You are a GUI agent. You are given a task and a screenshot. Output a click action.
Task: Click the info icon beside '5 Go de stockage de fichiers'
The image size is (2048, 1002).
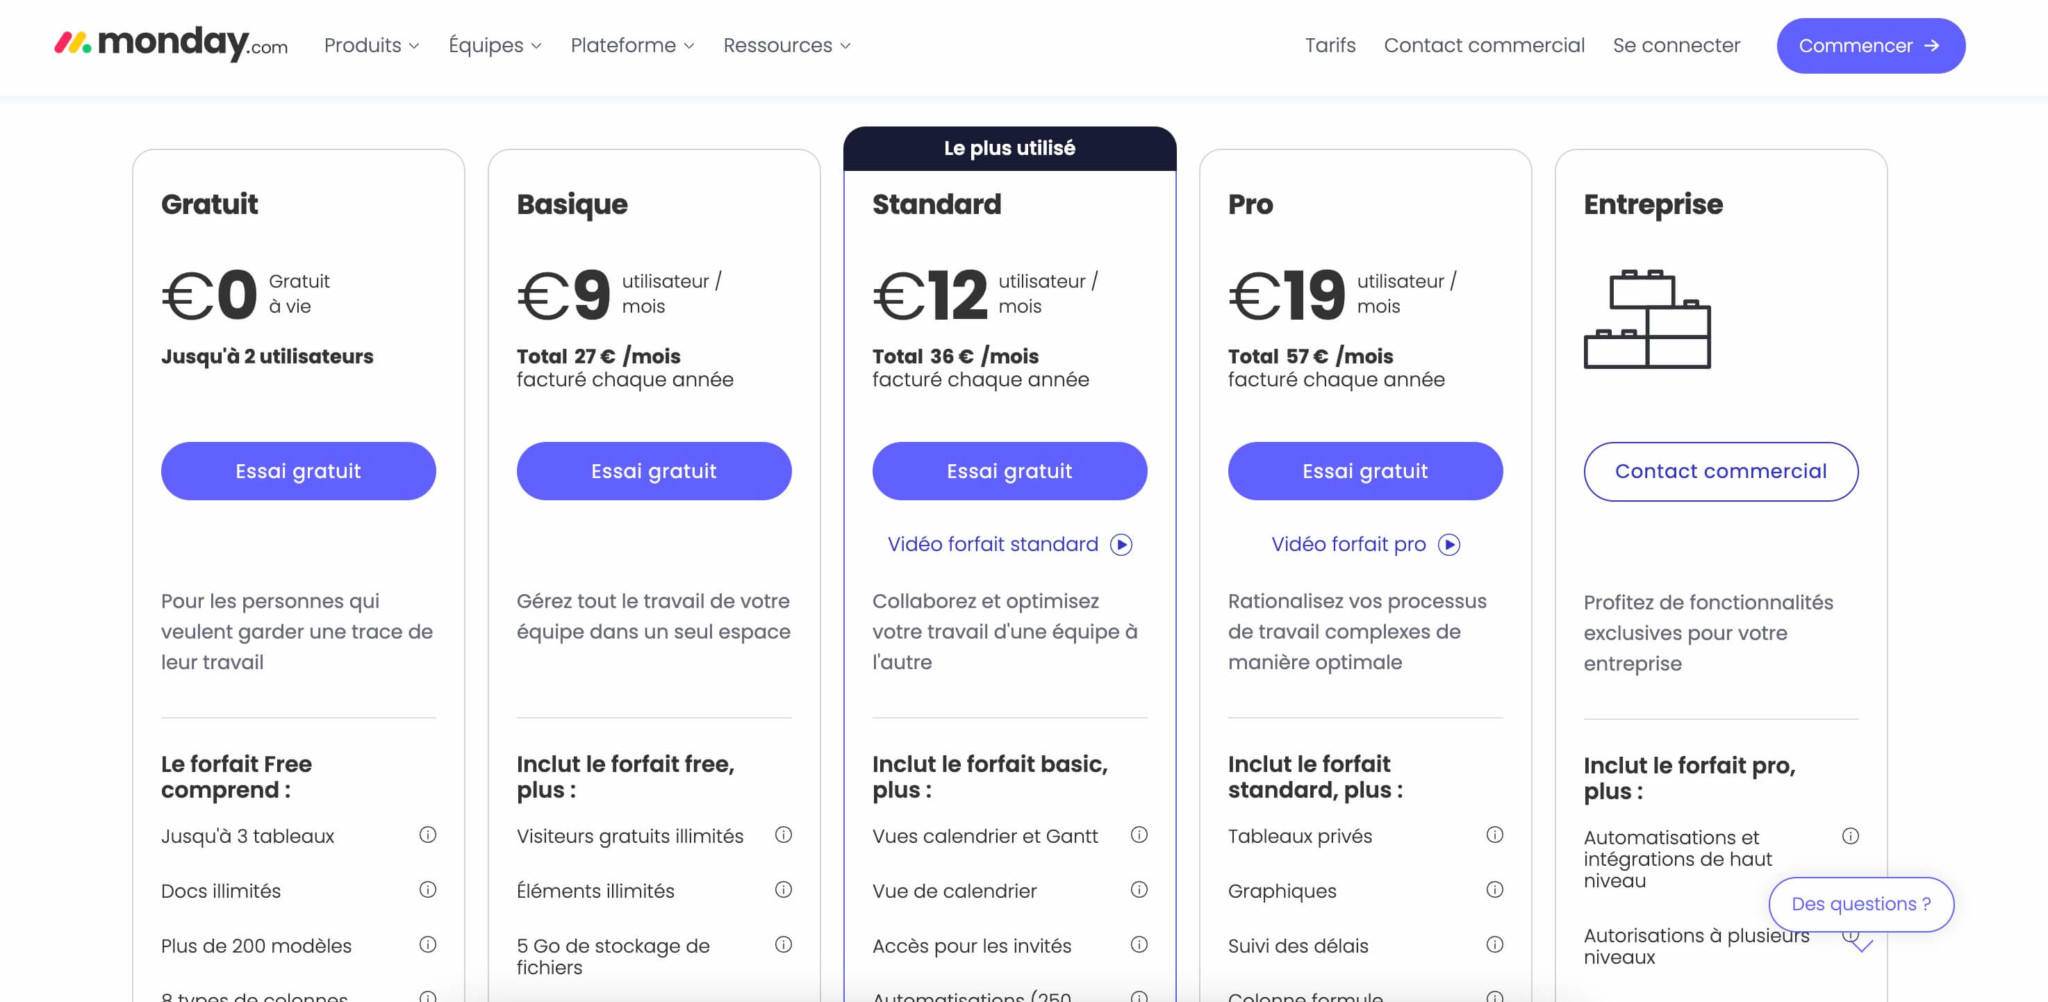click(x=784, y=943)
